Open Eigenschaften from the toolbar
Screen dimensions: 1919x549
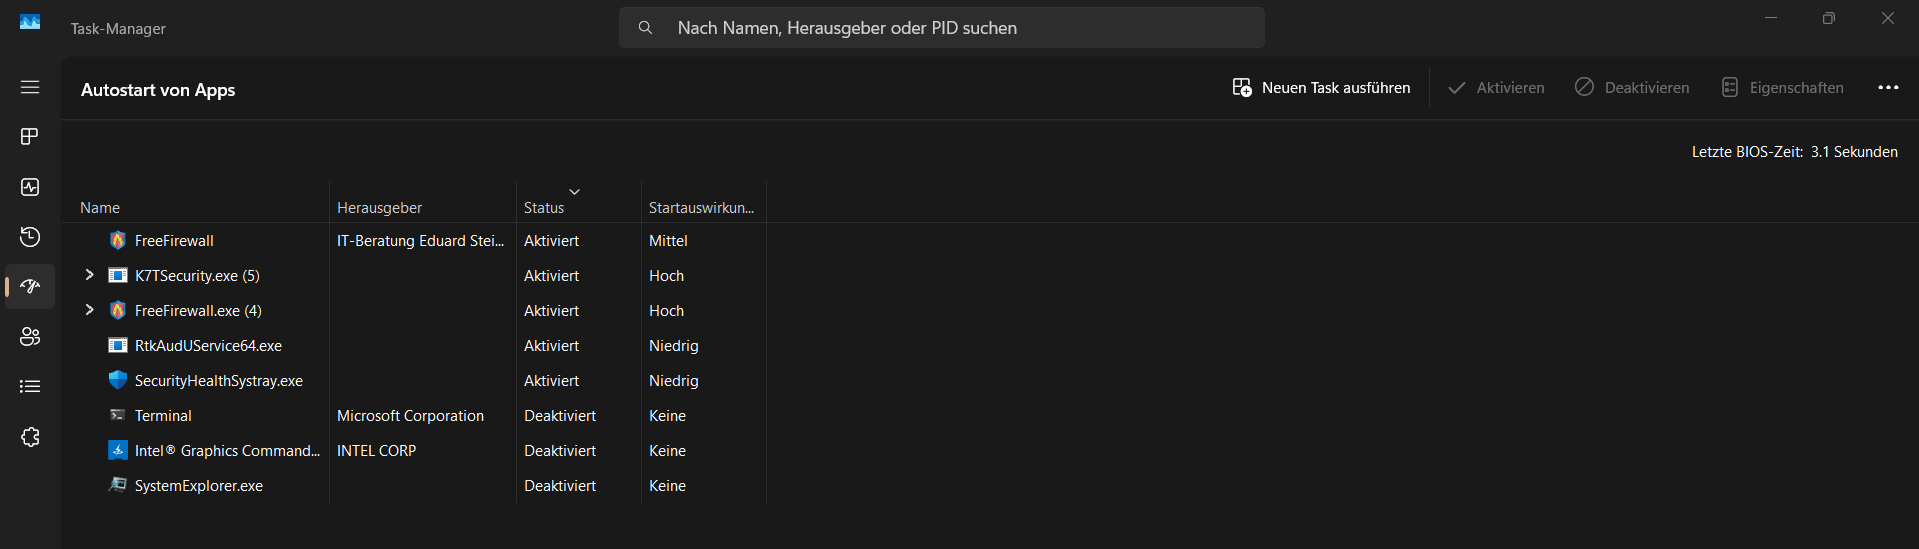pyautogui.click(x=1782, y=88)
